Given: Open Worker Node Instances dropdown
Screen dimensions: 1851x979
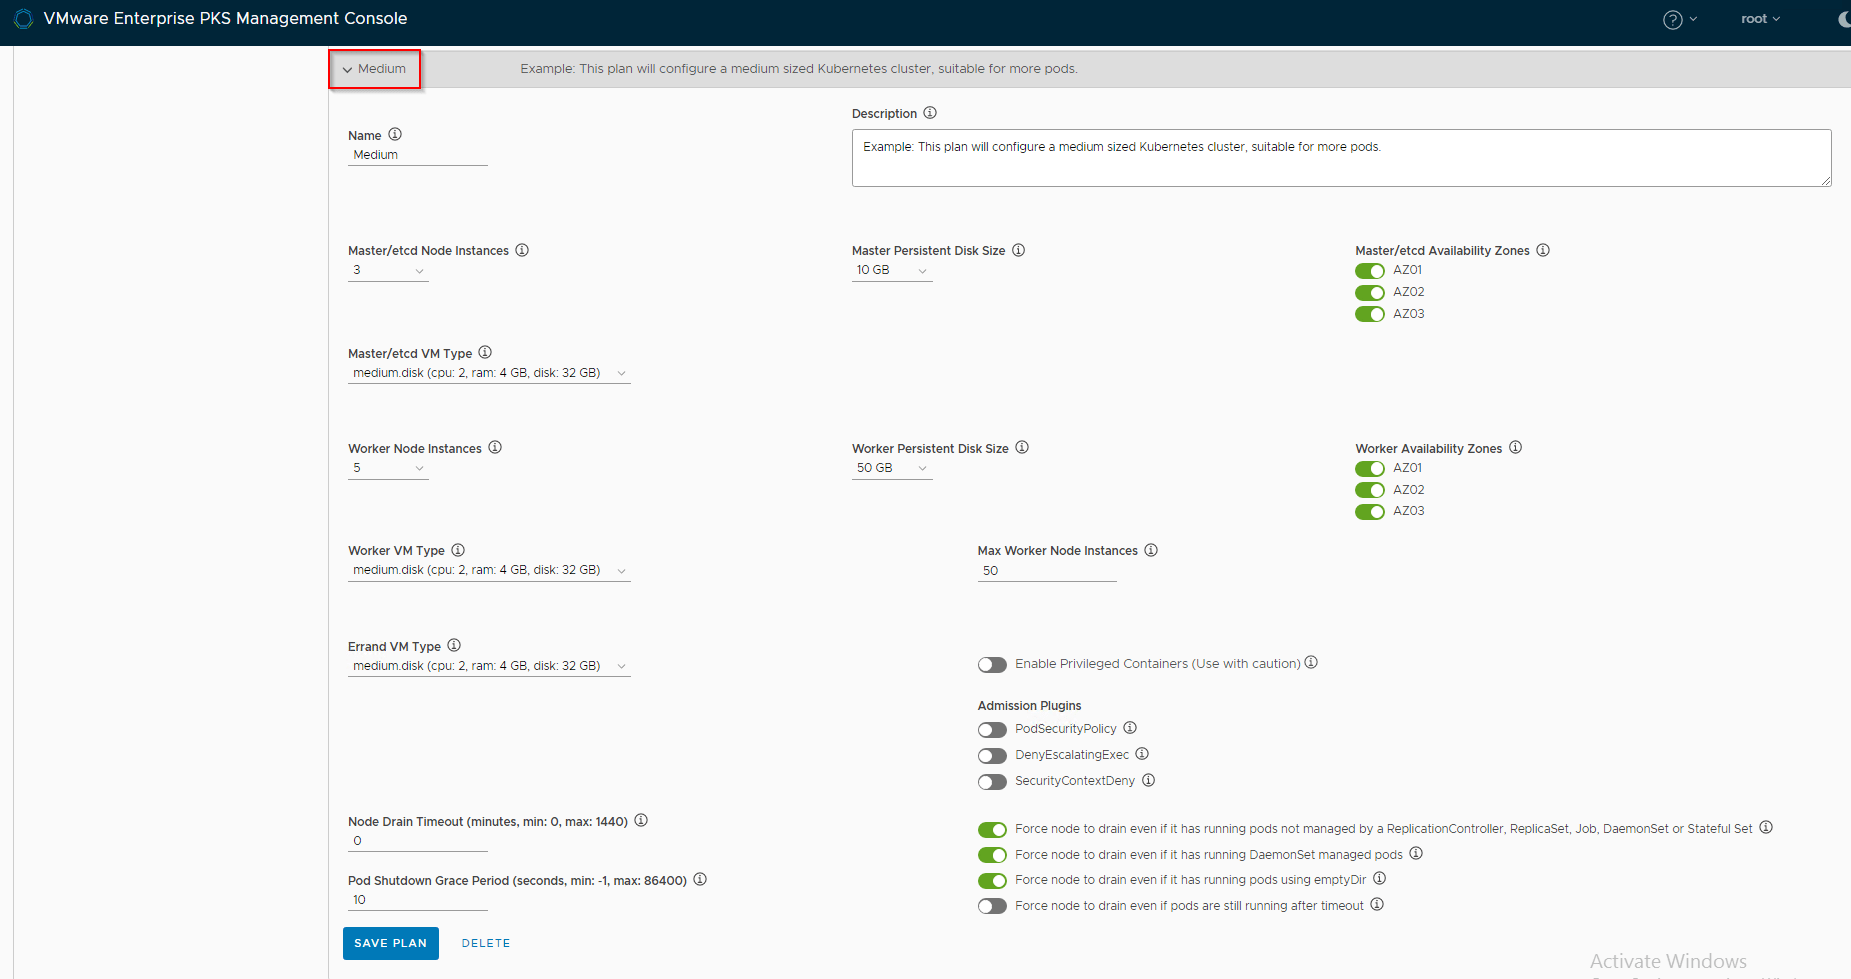Looking at the screenshot, I should (388, 468).
